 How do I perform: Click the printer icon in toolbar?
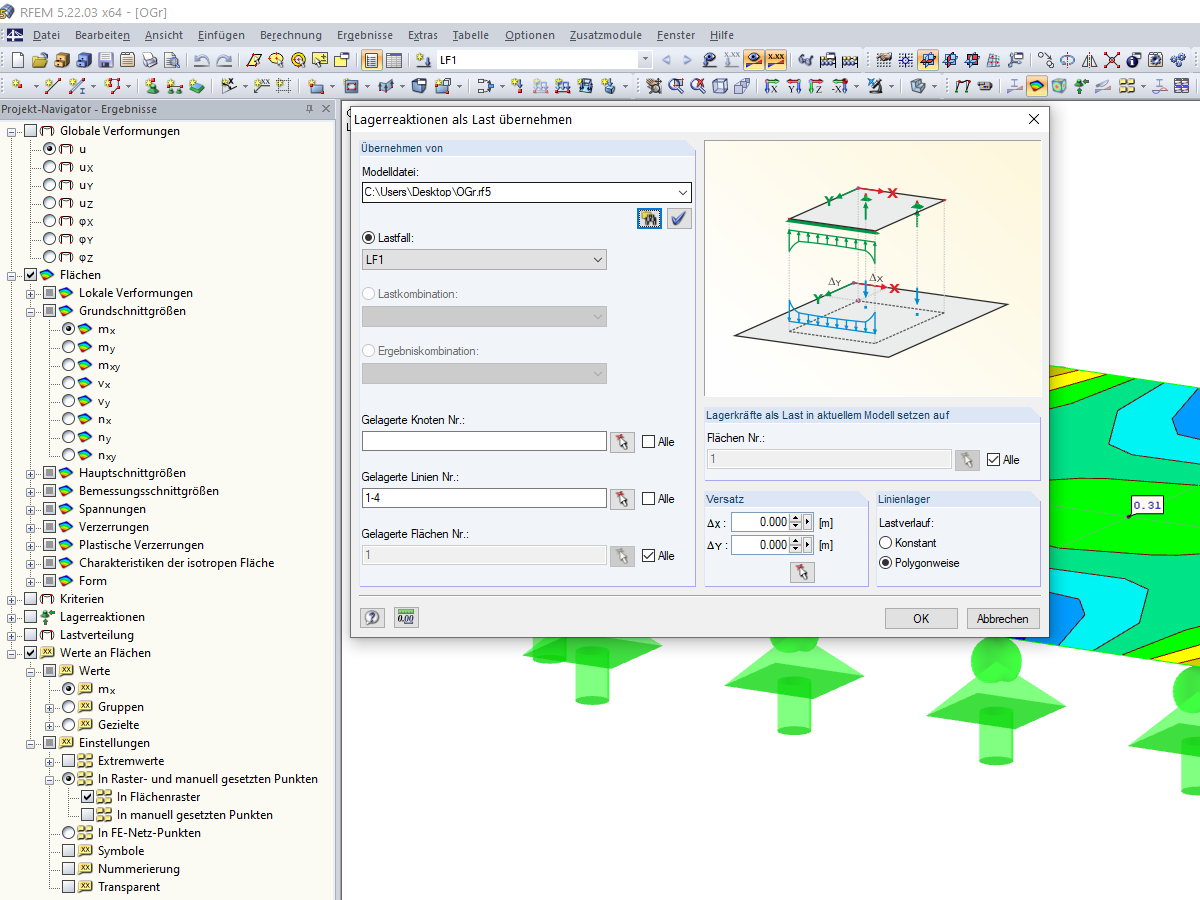pos(150,60)
